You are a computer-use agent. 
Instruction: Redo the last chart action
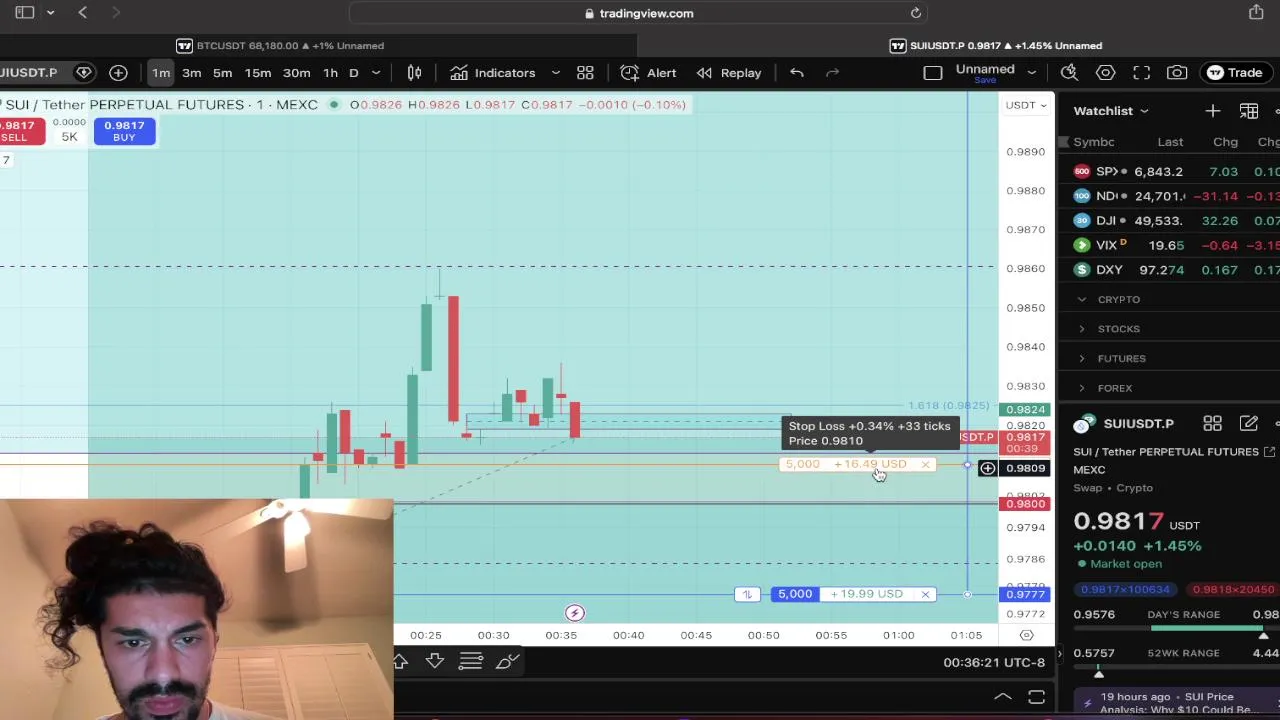pos(832,72)
